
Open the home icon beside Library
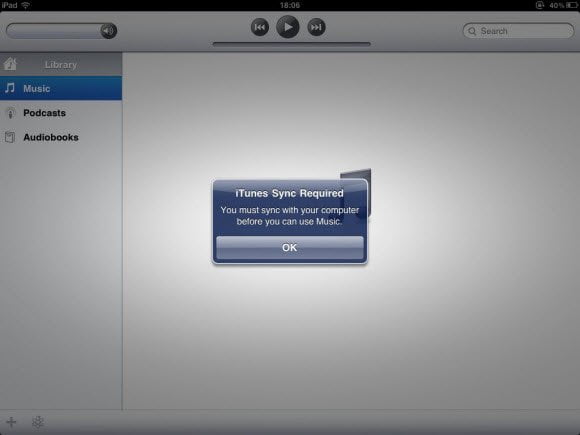[10, 64]
